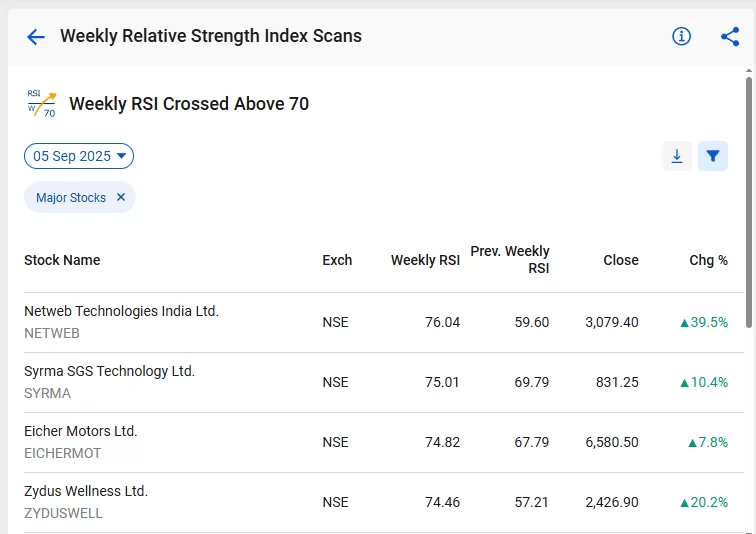Go back using the left arrow icon
Viewport: 756px width, 534px height.
coord(36,37)
